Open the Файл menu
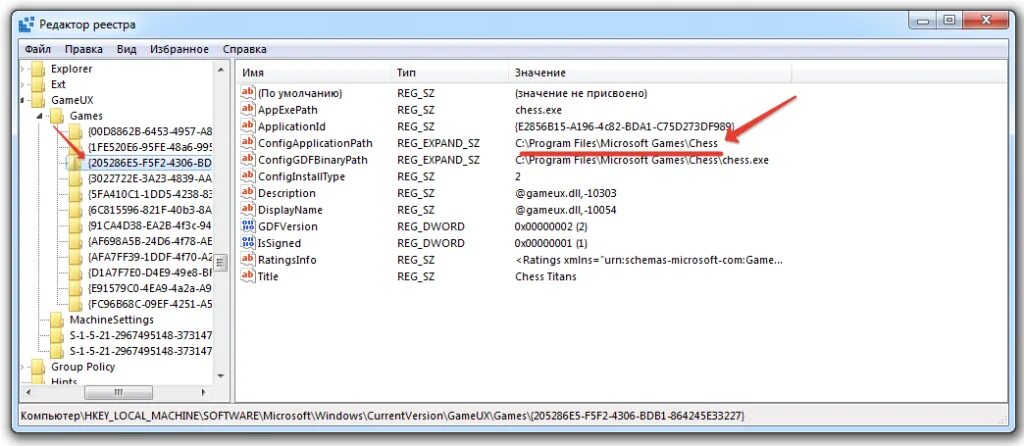Viewport: 1024px width, 446px height. 38,50
